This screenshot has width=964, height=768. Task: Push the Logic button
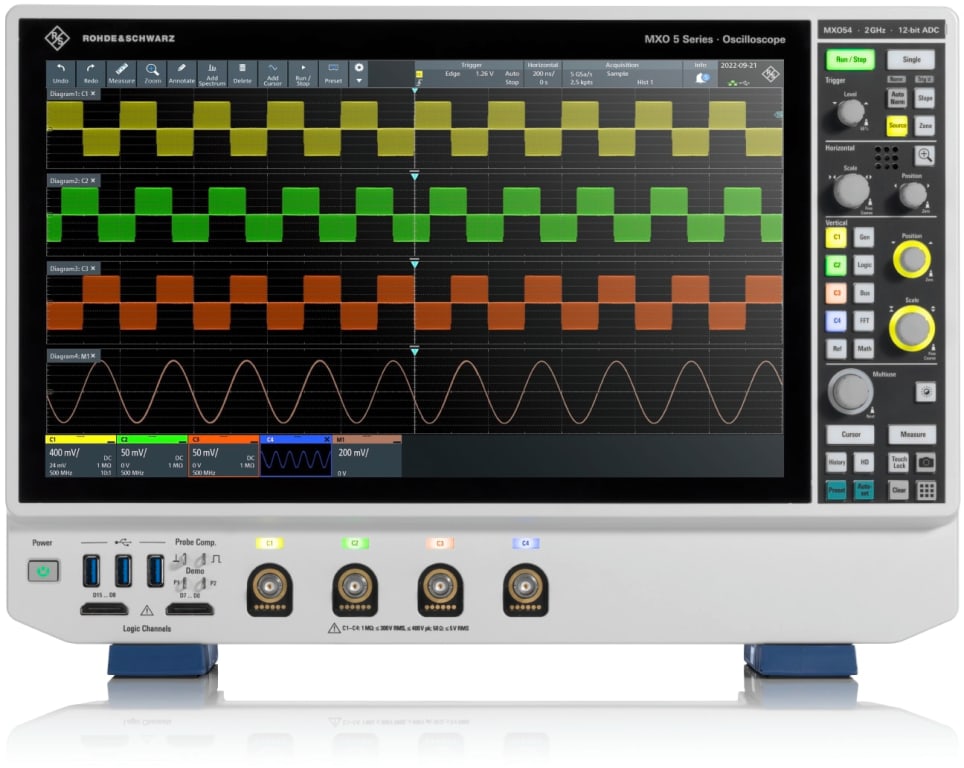pyautogui.click(x=864, y=265)
